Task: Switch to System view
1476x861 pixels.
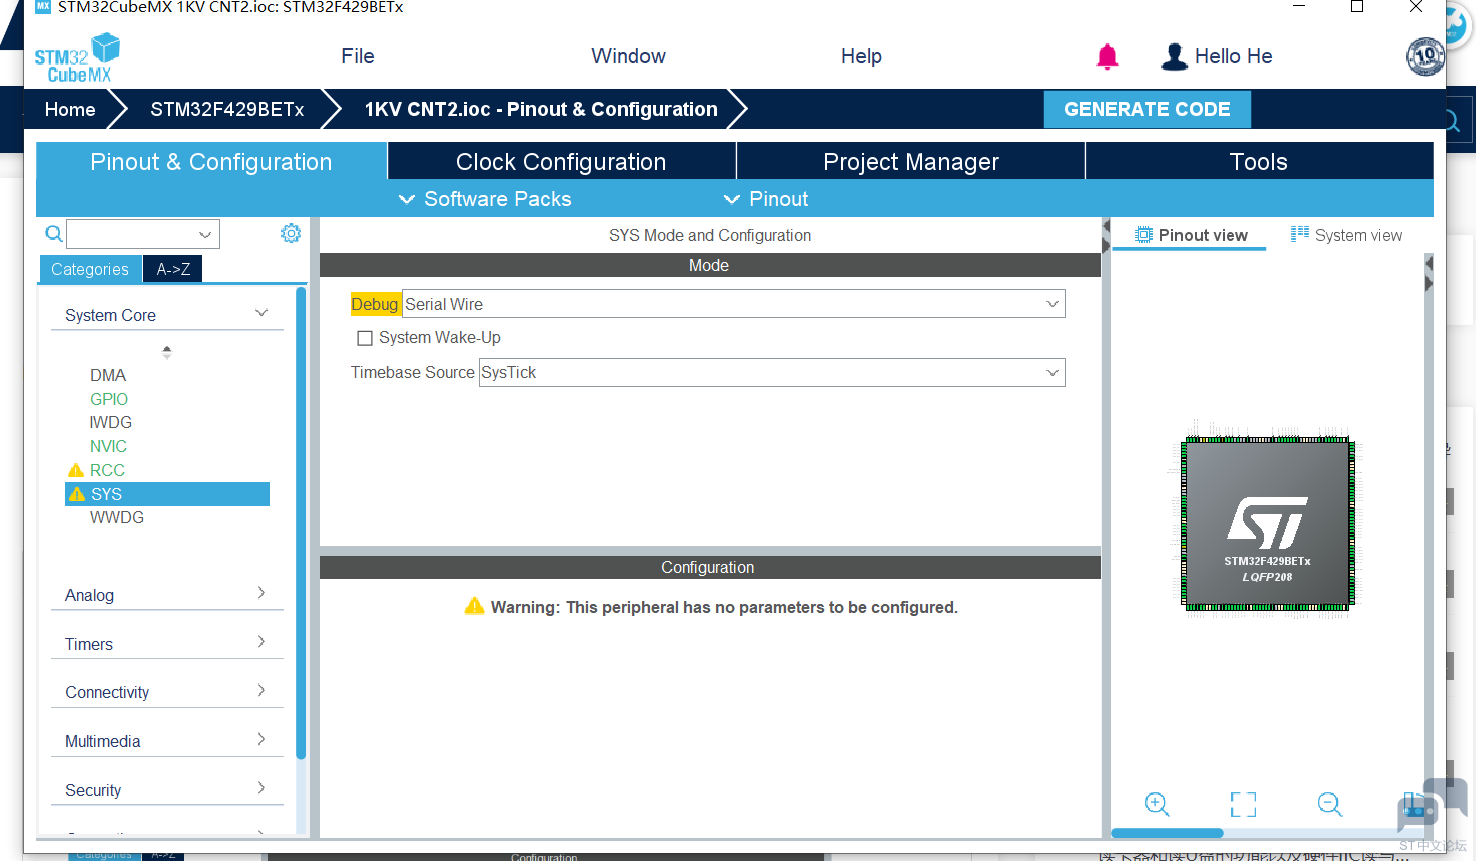Action: tap(1346, 235)
